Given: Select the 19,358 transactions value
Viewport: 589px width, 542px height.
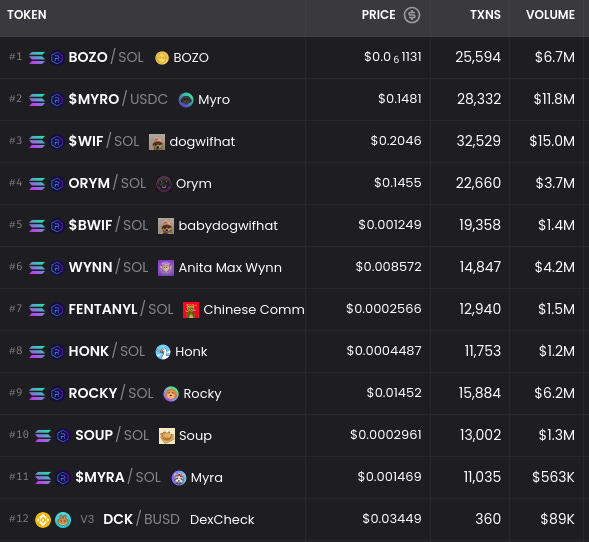Looking at the screenshot, I should 480,225.
